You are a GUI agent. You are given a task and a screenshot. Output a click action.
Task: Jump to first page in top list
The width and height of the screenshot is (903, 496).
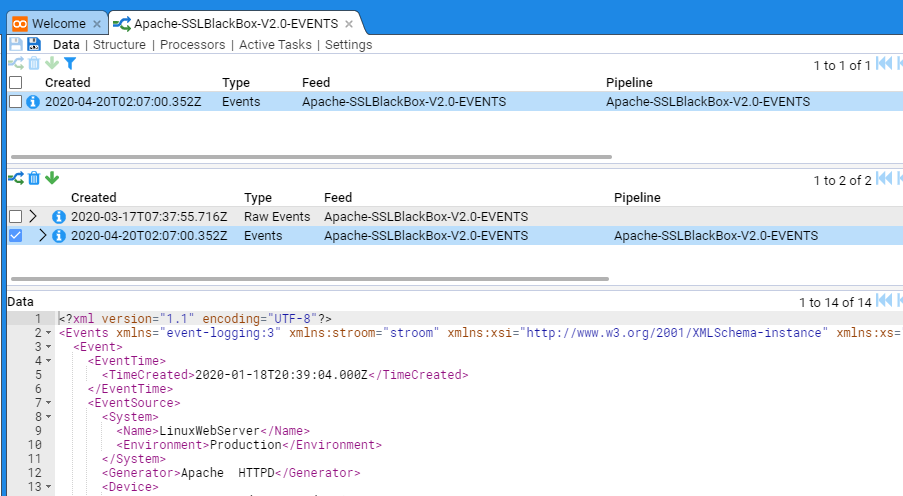(x=884, y=64)
